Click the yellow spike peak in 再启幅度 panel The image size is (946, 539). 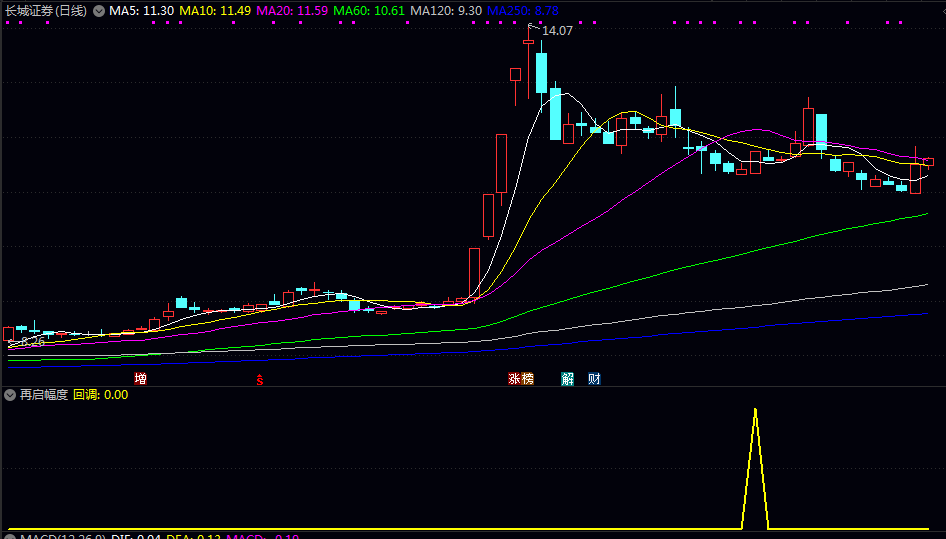pyautogui.click(x=755, y=410)
